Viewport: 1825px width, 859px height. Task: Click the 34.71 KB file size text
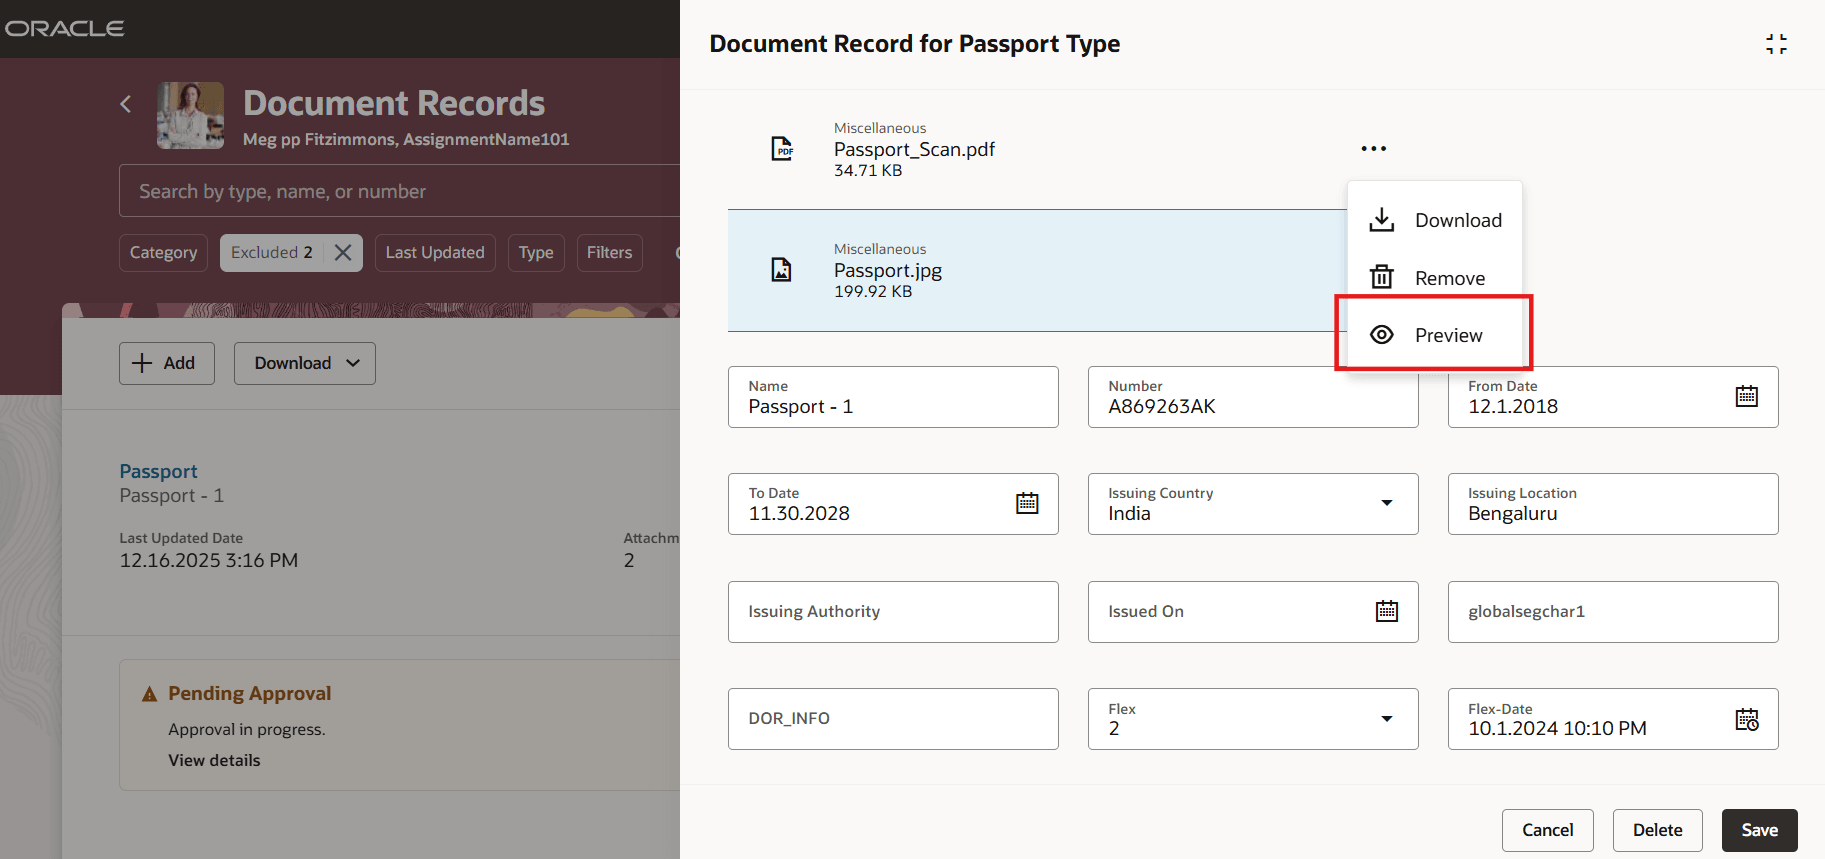(x=868, y=171)
